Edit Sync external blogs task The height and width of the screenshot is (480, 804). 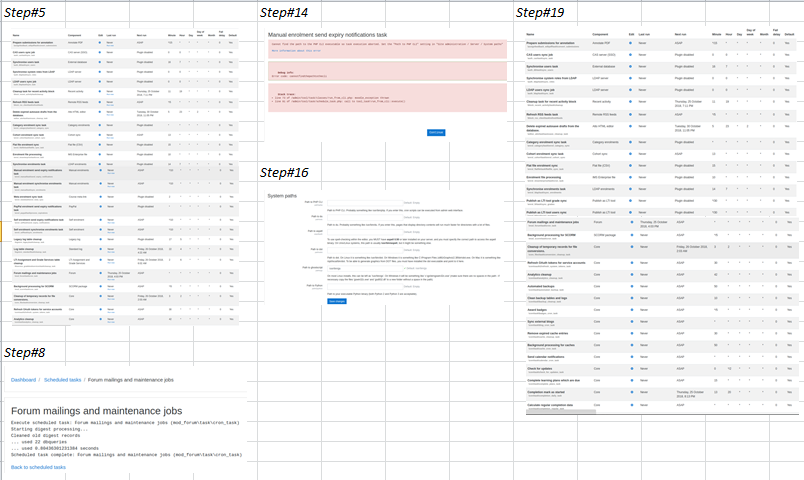click(x=632, y=322)
